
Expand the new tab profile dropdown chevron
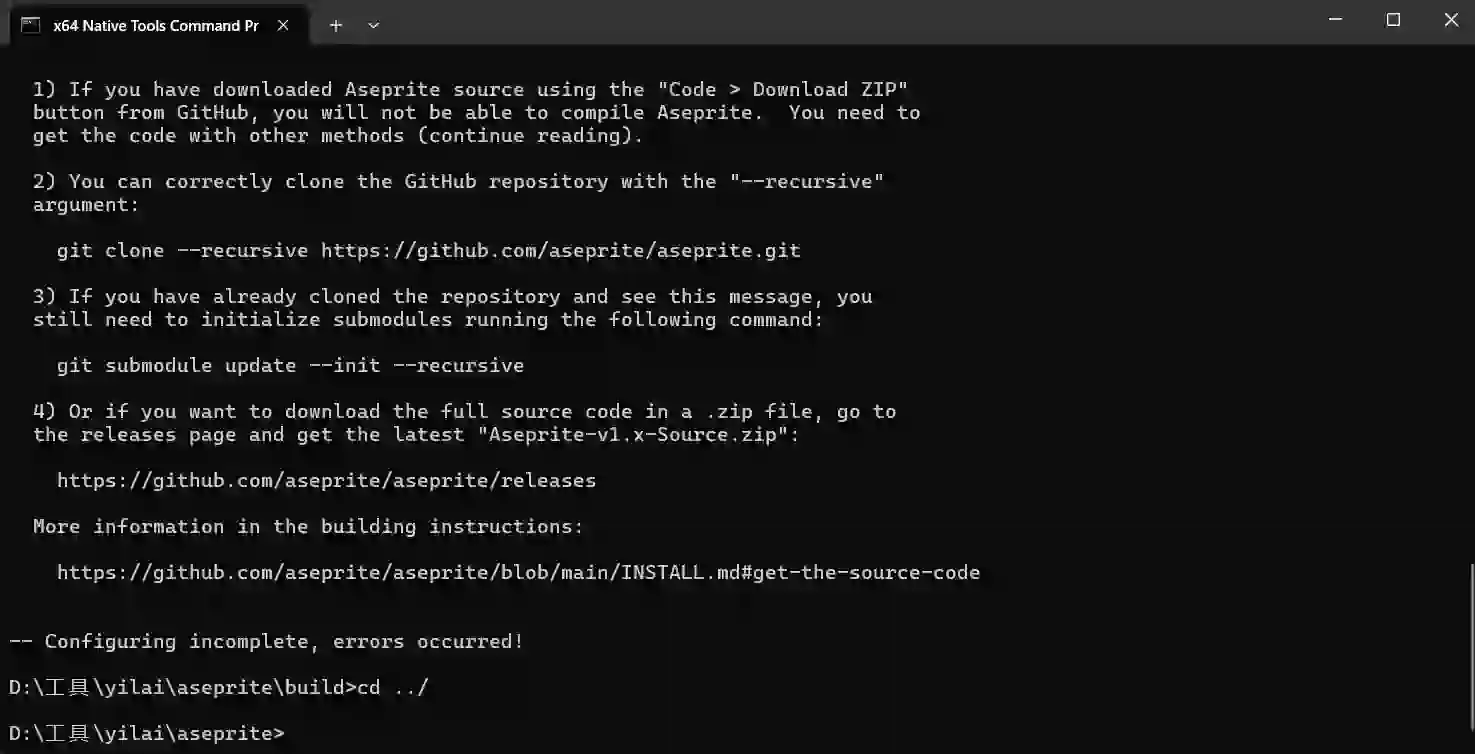[x=373, y=25]
